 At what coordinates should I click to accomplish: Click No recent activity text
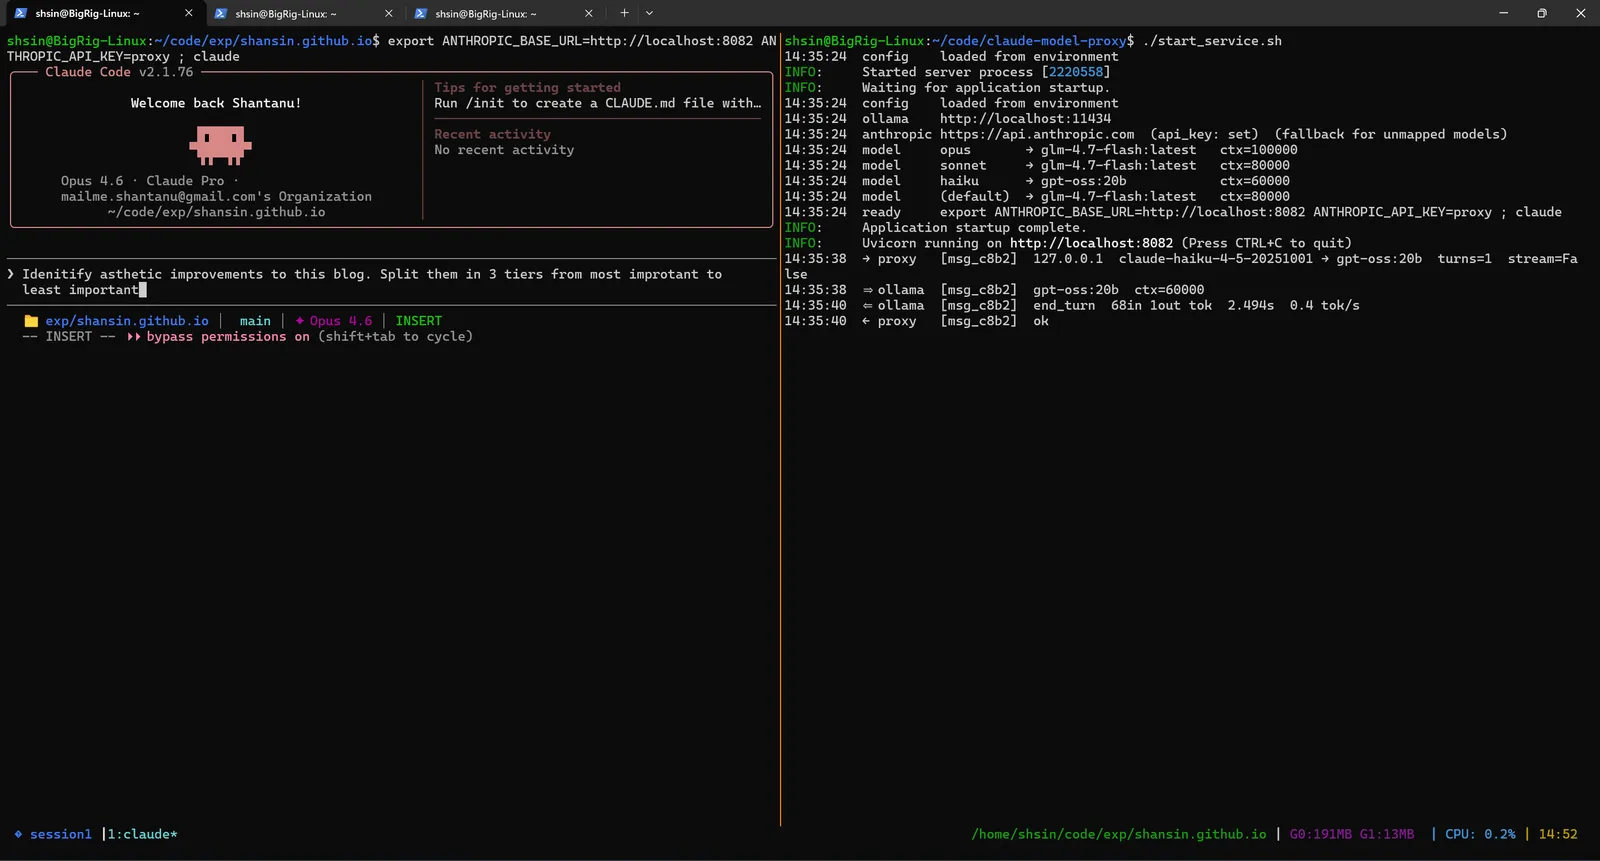click(504, 150)
